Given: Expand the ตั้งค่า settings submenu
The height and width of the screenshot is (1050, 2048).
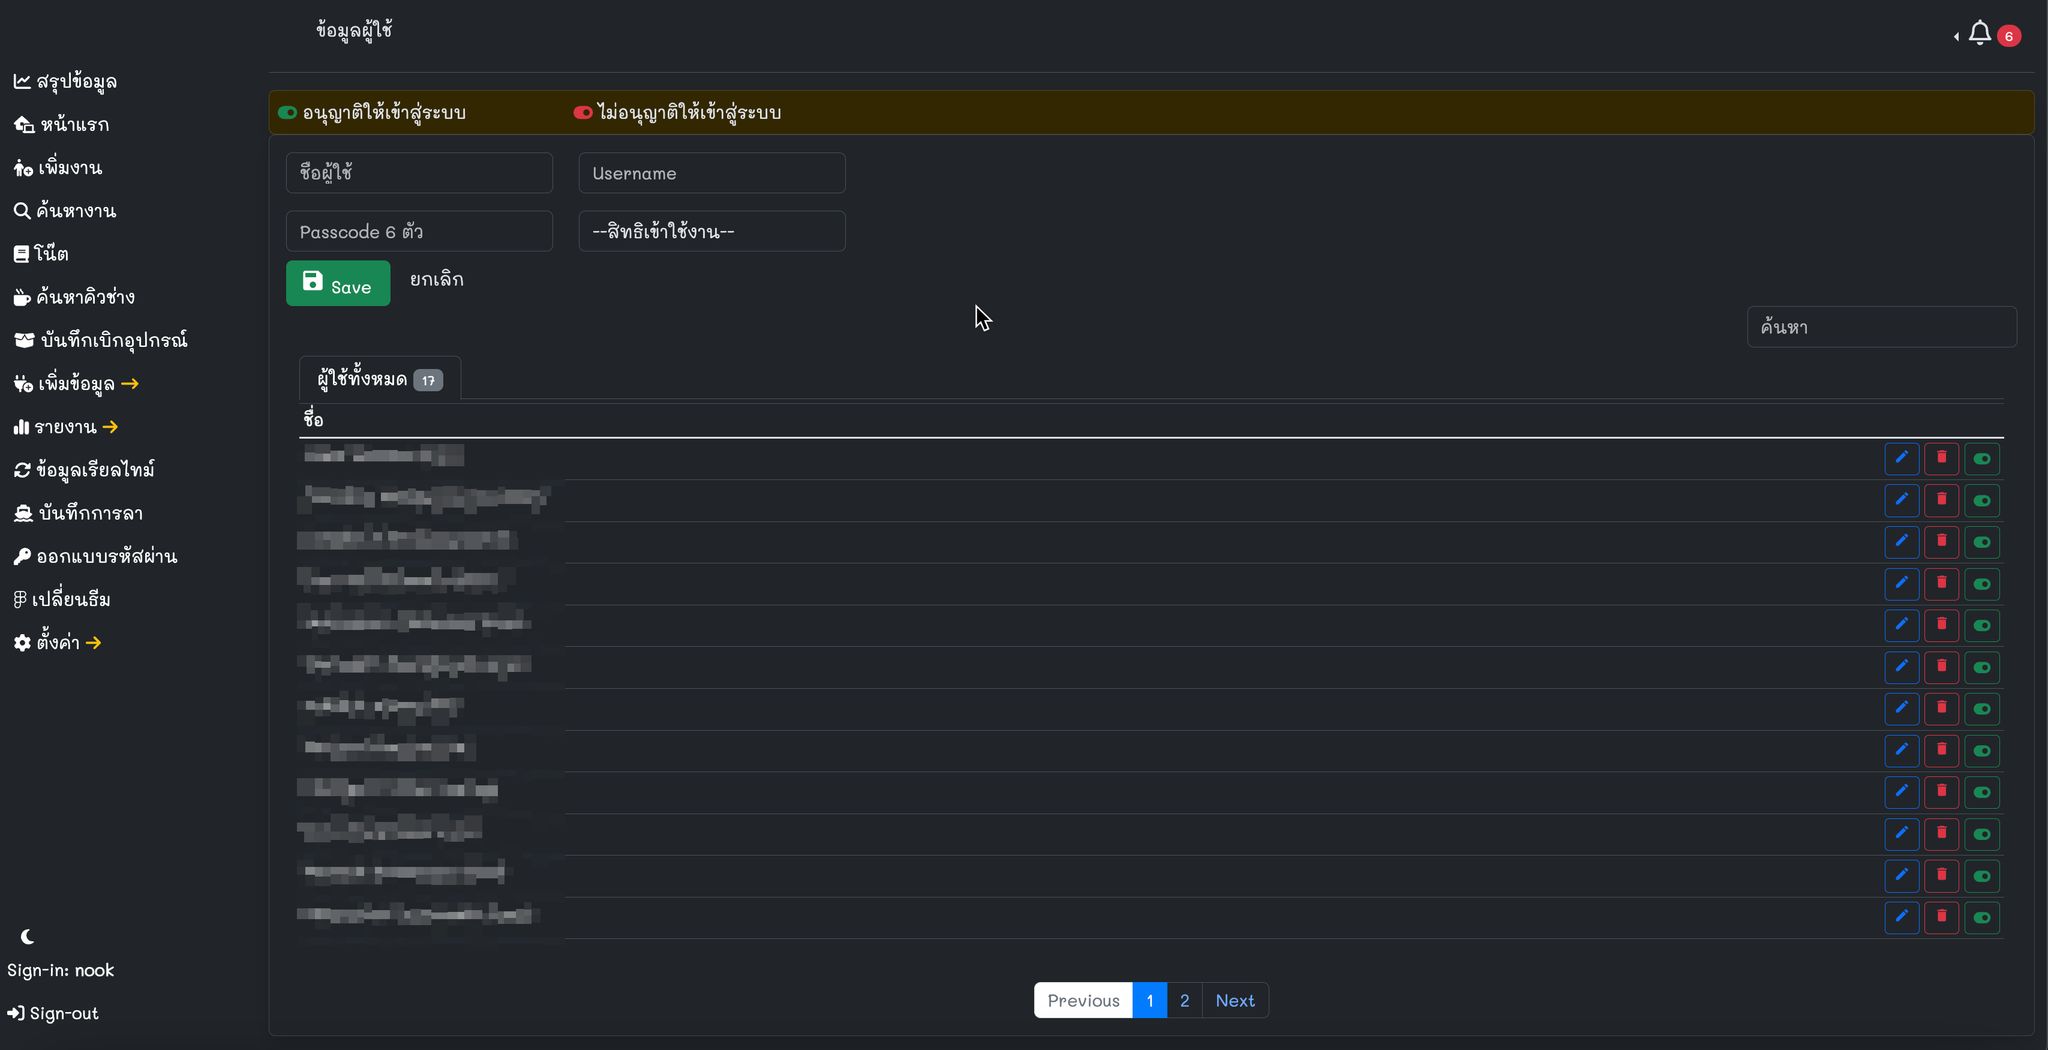Looking at the screenshot, I should pos(58,643).
